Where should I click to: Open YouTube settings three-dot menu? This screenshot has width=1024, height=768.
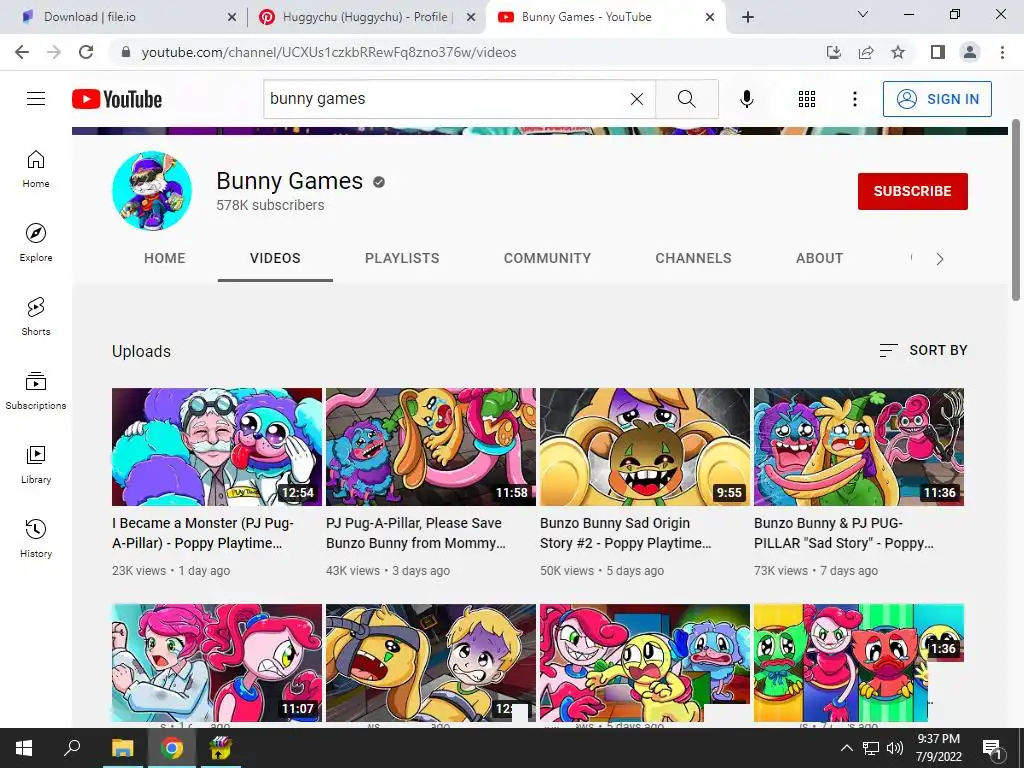pyautogui.click(x=854, y=99)
